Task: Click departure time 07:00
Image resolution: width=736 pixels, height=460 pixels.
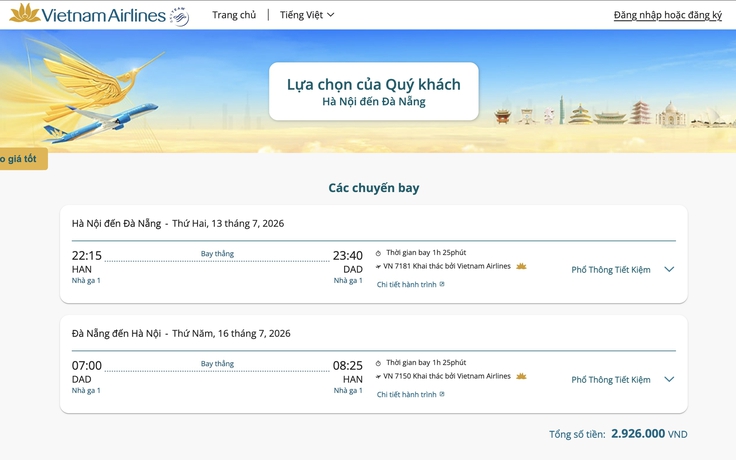Action: [x=86, y=365]
